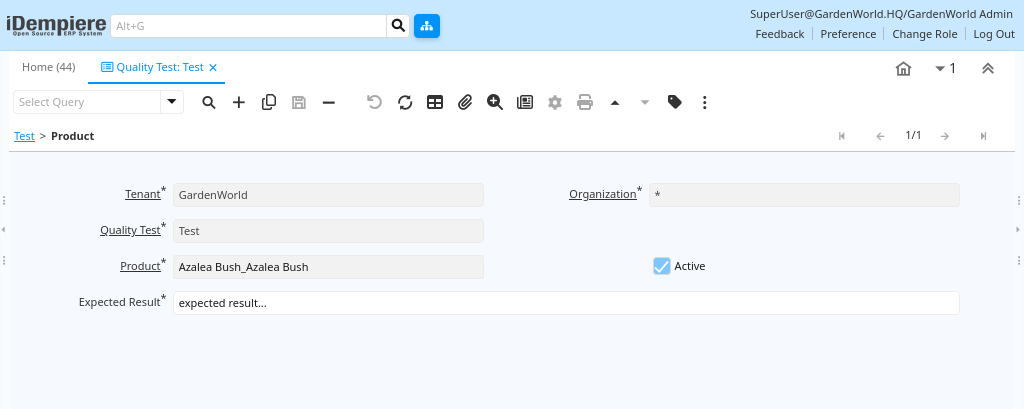Click the Process gear icon
The image size is (1024, 409).
[555, 102]
